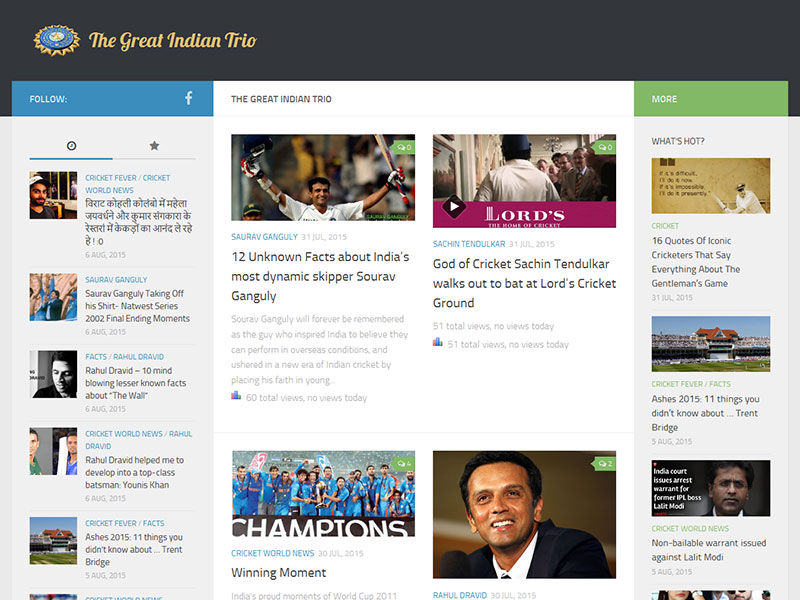Open Younis Khan sidebar thumbnail
This screenshot has width=800, height=600.
pos(53,451)
